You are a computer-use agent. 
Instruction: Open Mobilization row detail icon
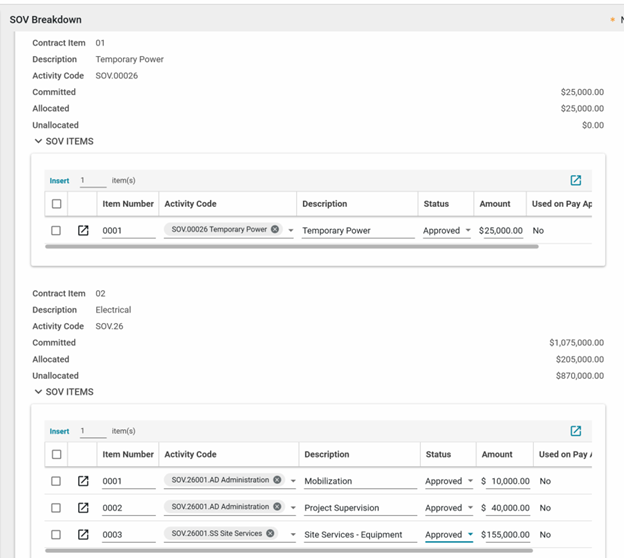(83, 481)
